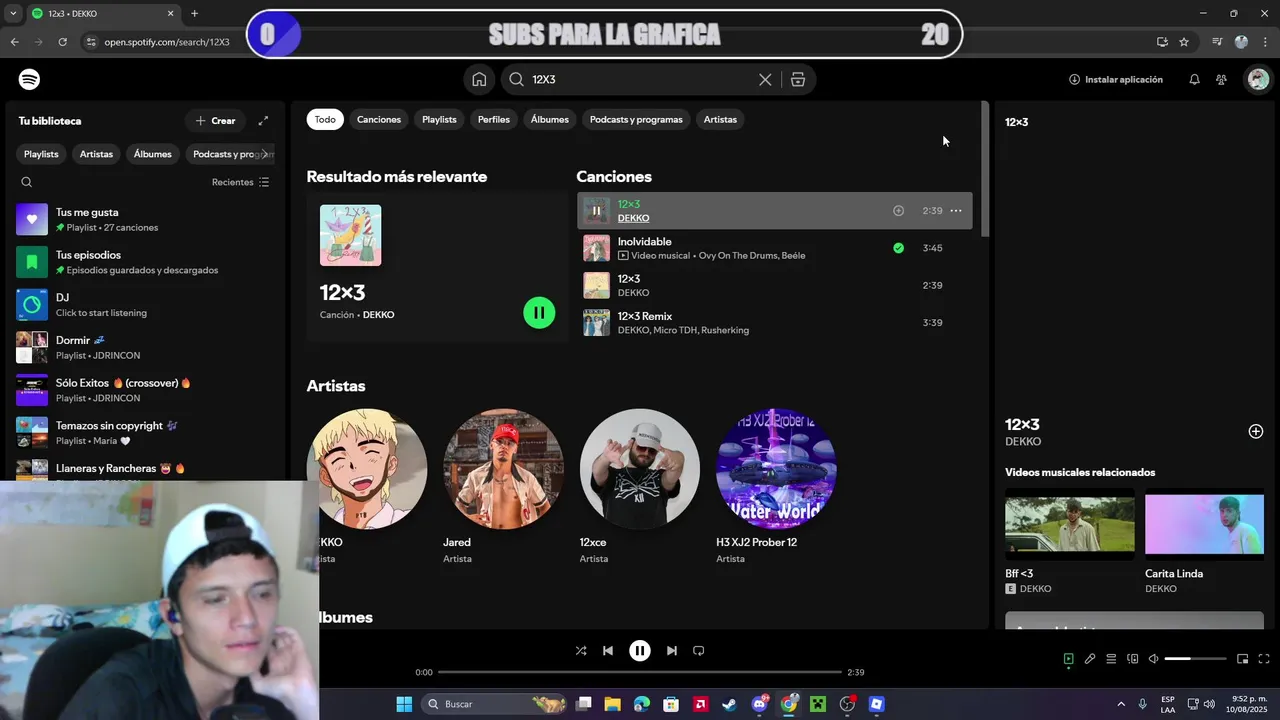The image size is (1280, 720).
Task: Open the Recientes sort dropdown
Action: [x=240, y=182]
